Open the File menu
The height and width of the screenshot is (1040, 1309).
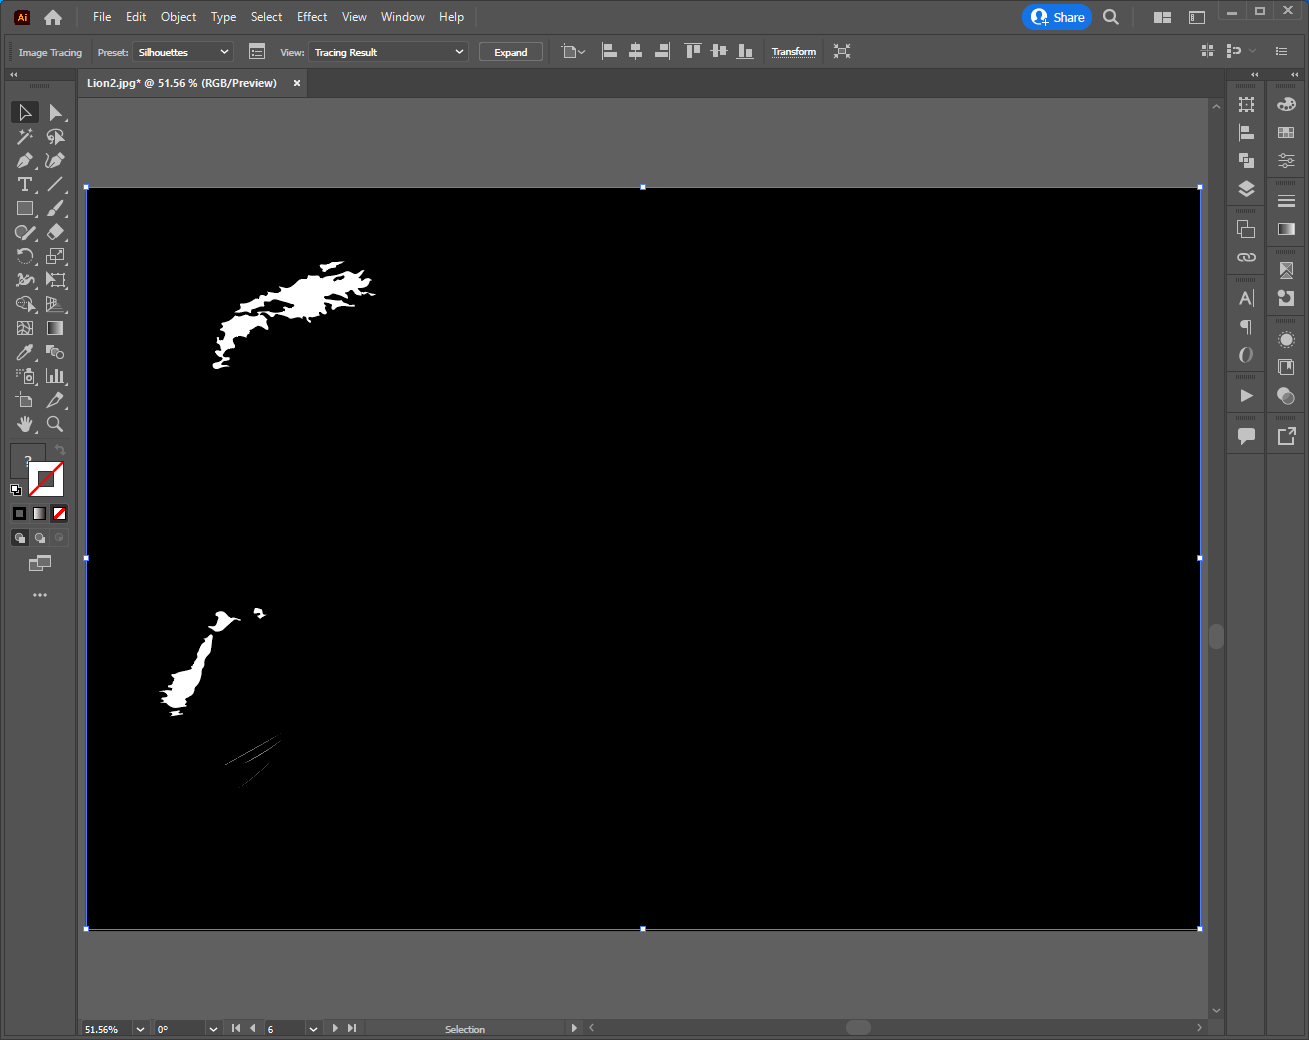coord(102,17)
